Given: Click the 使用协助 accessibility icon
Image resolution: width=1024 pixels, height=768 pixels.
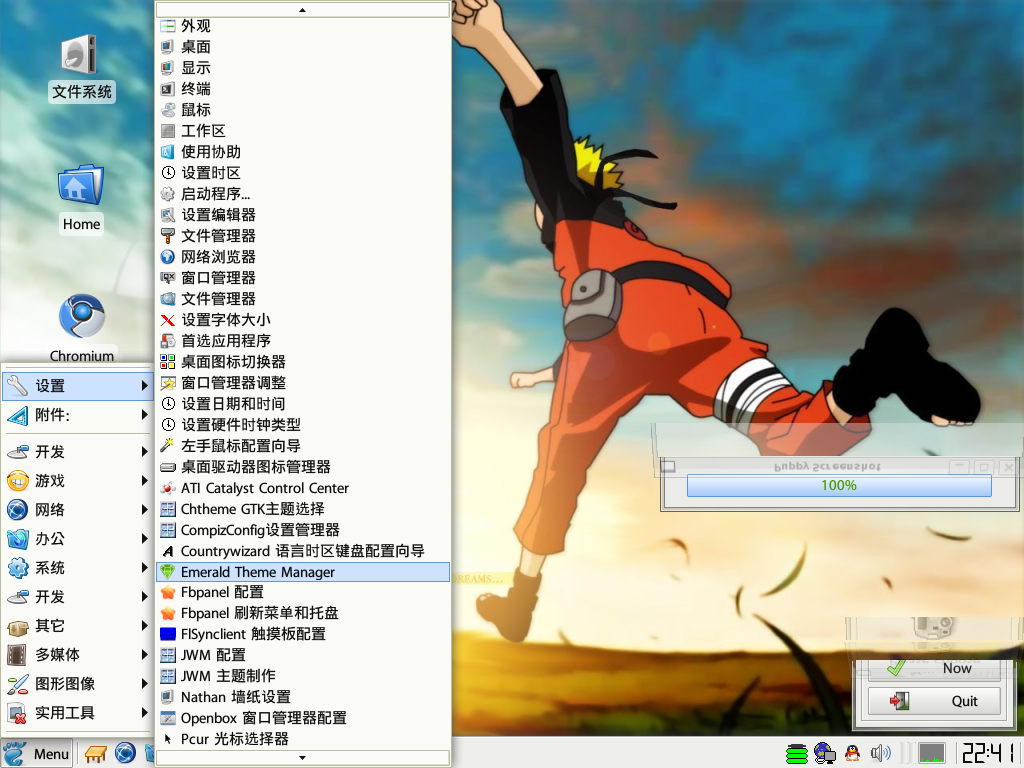Looking at the screenshot, I should 168,152.
